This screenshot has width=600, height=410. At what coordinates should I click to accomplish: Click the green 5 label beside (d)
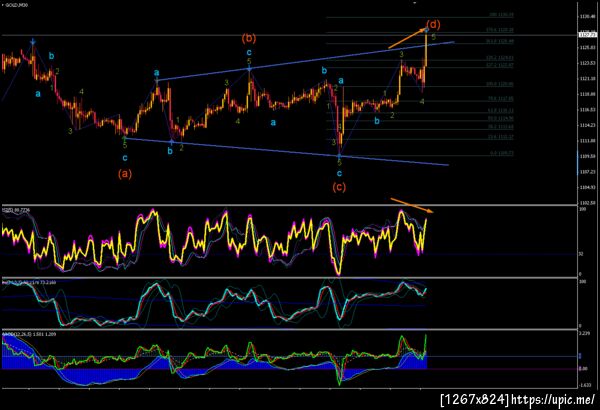pyautogui.click(x=433, y=37)
